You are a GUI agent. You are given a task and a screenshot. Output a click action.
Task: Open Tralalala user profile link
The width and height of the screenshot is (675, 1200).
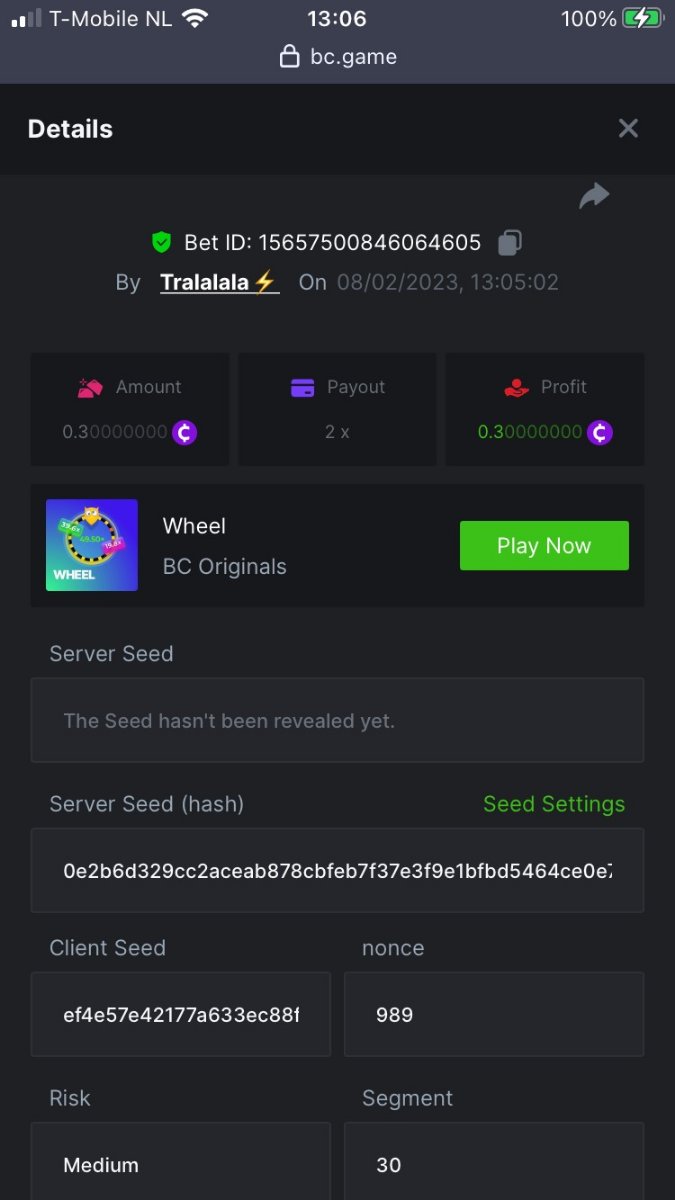[218, 282]
